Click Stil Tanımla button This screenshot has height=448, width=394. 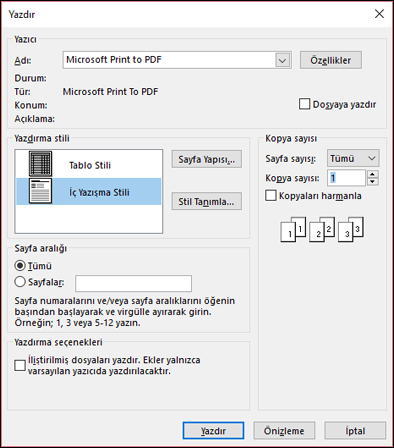click(207, 201)
